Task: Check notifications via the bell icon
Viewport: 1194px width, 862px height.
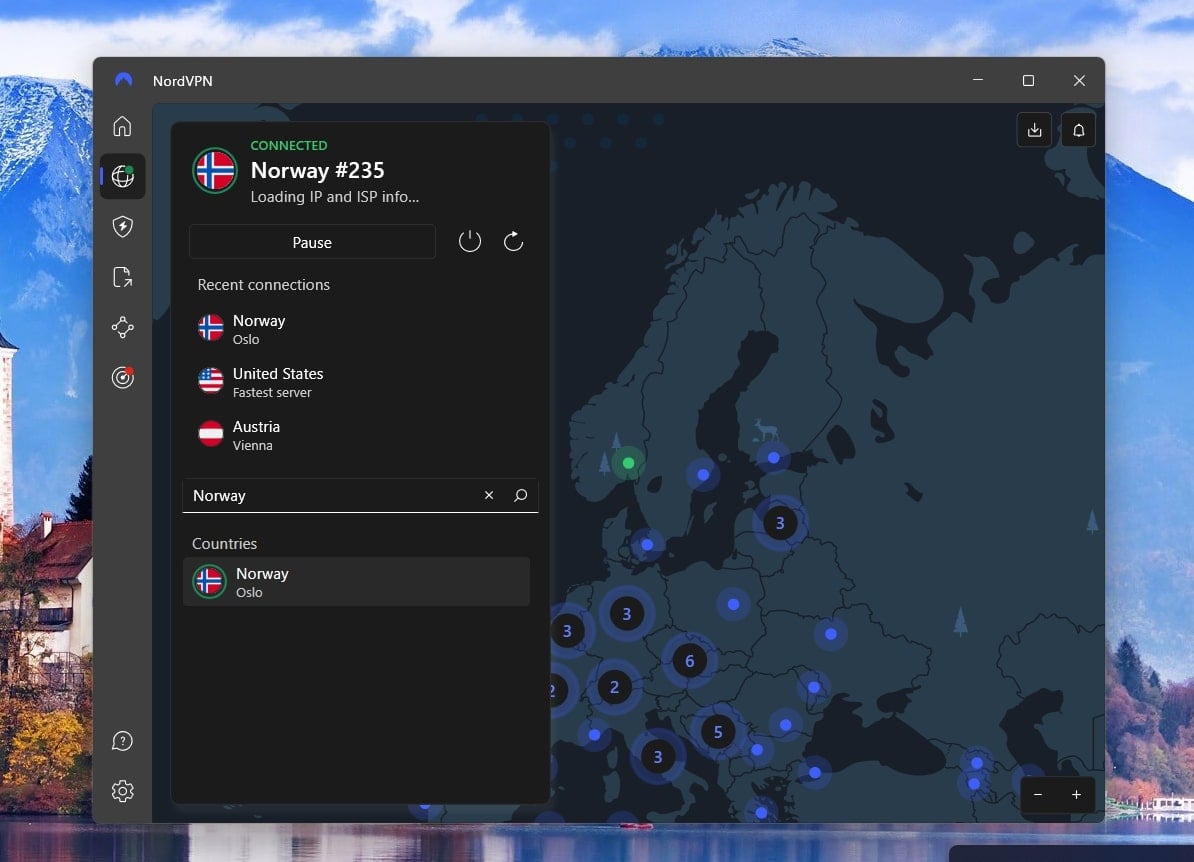Action: [1078, 129]
